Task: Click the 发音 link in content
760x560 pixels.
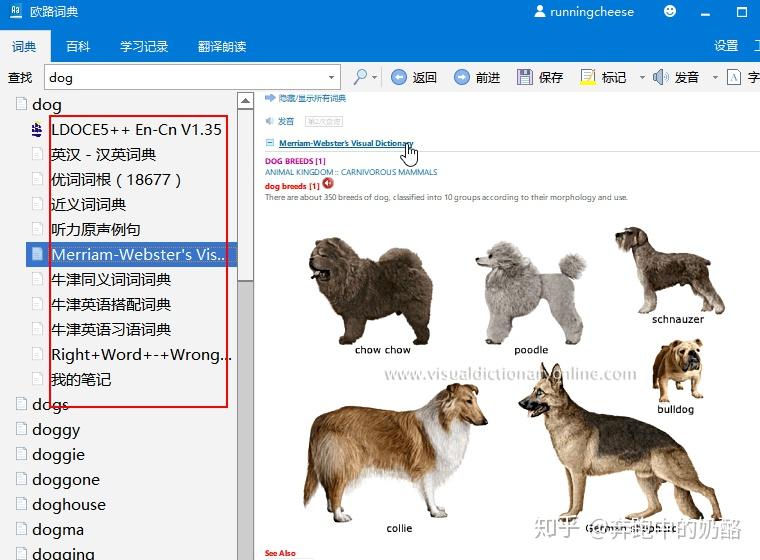Action: click(285, 121)
